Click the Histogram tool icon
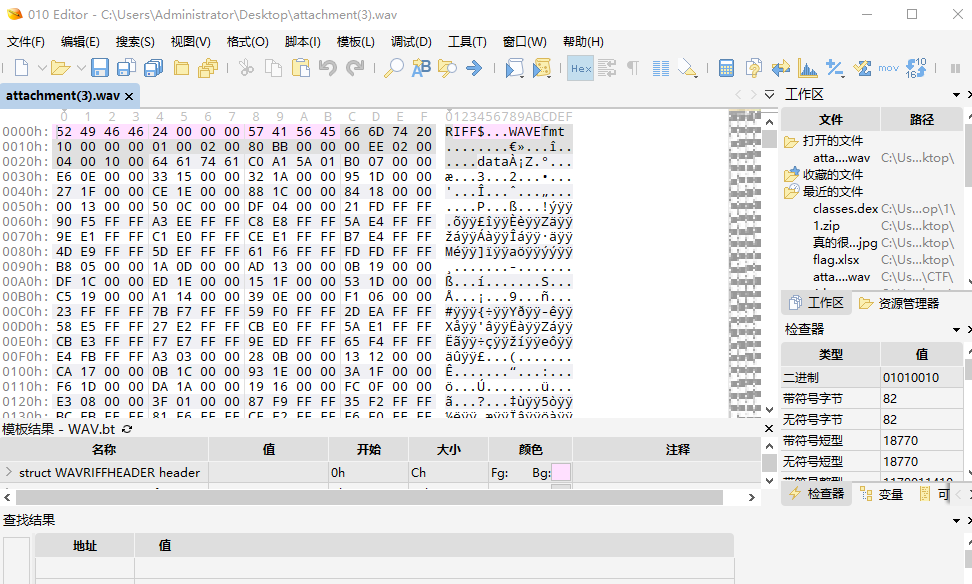The image size is (972, 584). coord(808,69)
